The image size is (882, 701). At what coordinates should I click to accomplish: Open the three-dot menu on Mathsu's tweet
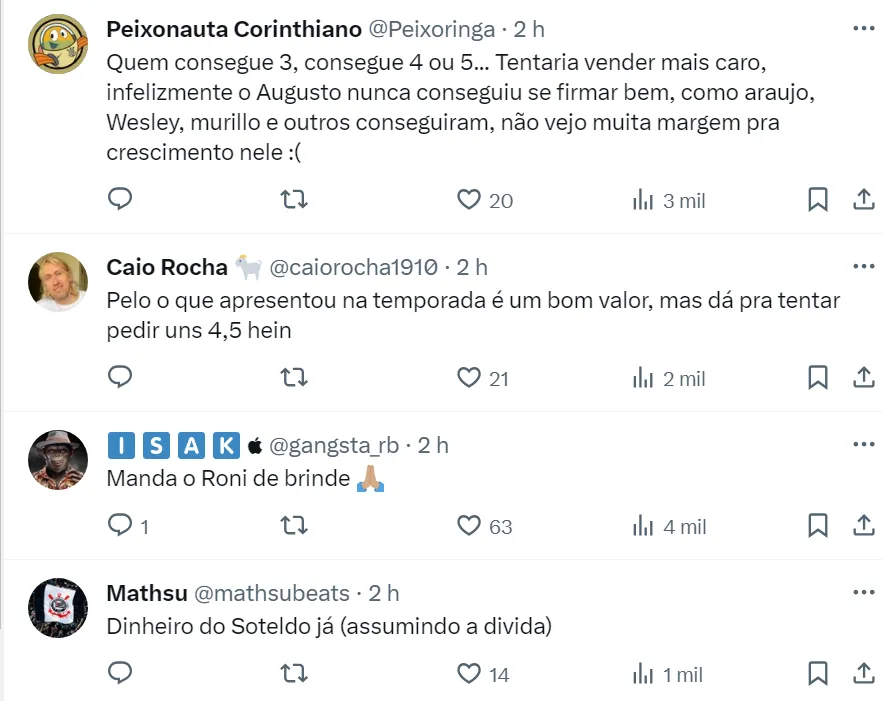click(863, 593)
